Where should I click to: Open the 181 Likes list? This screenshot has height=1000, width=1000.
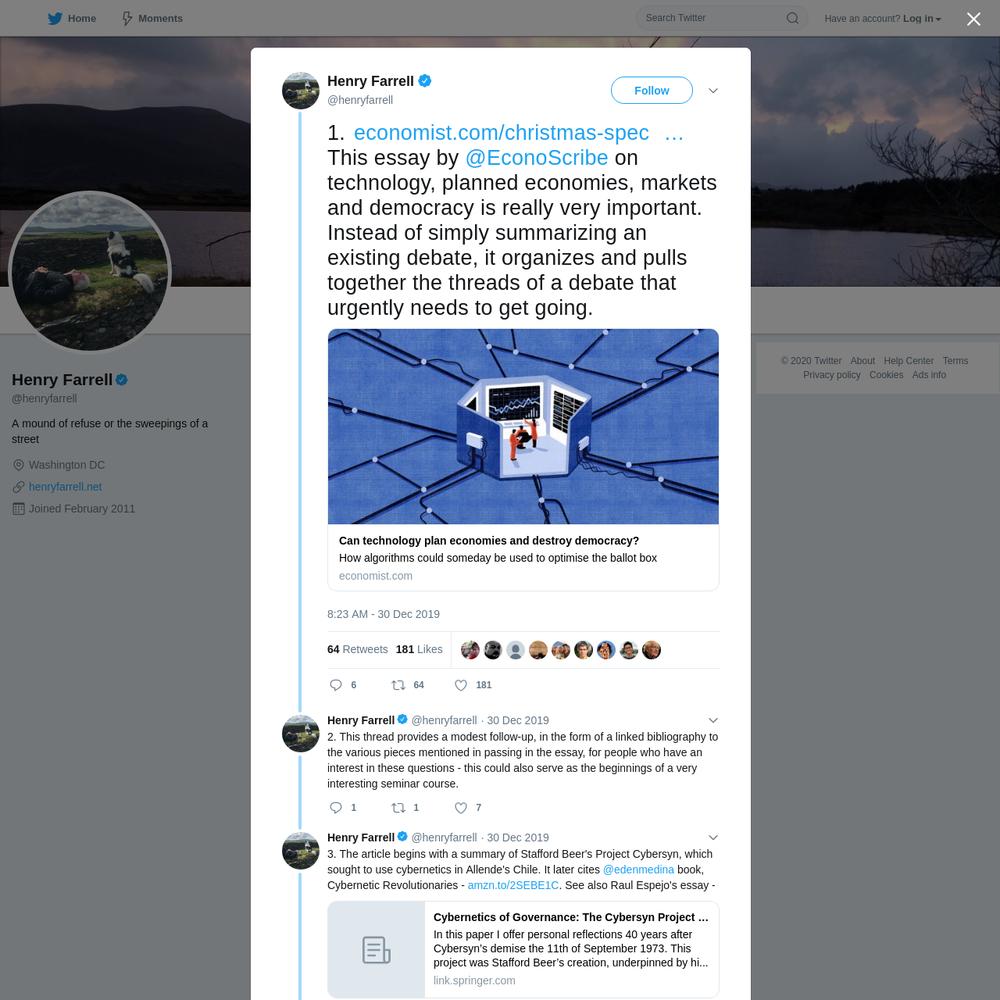(419, 649)
